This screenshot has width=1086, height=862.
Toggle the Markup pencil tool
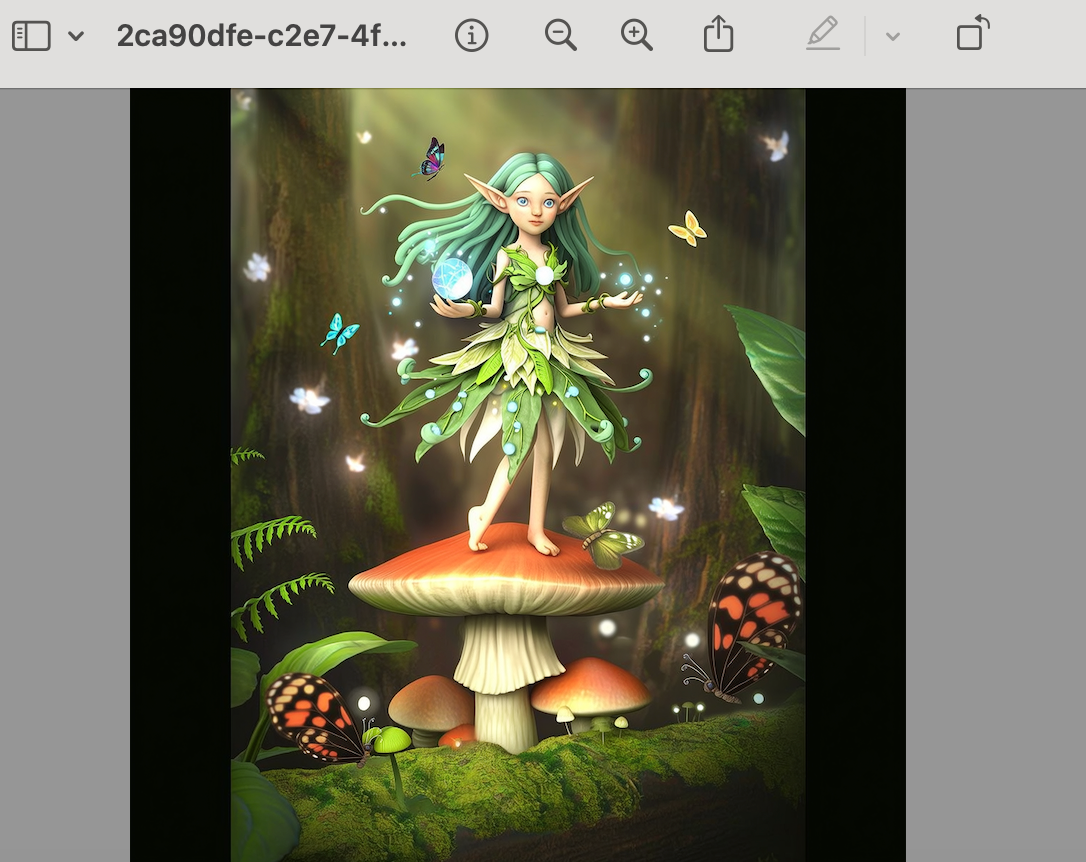pos(823,34)
